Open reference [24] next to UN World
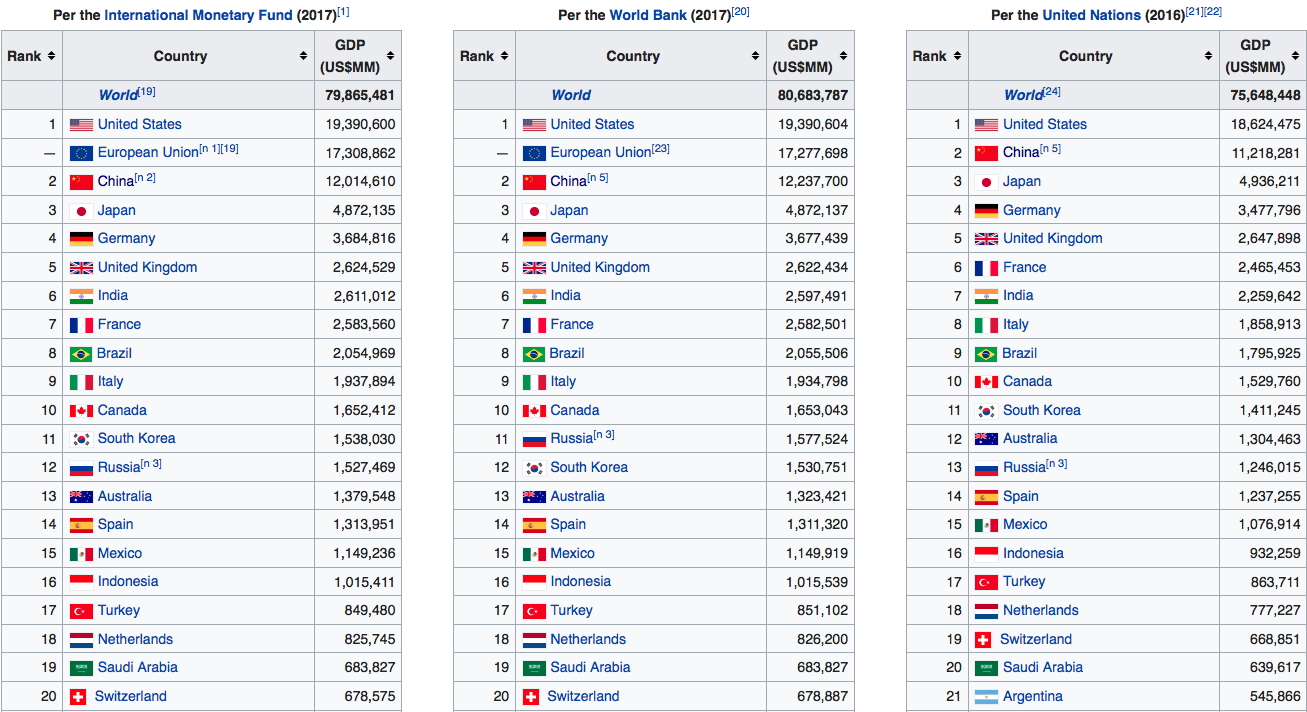This screenshot has height=712, width=1307. pyautogui.click(x=1052, y=92)
